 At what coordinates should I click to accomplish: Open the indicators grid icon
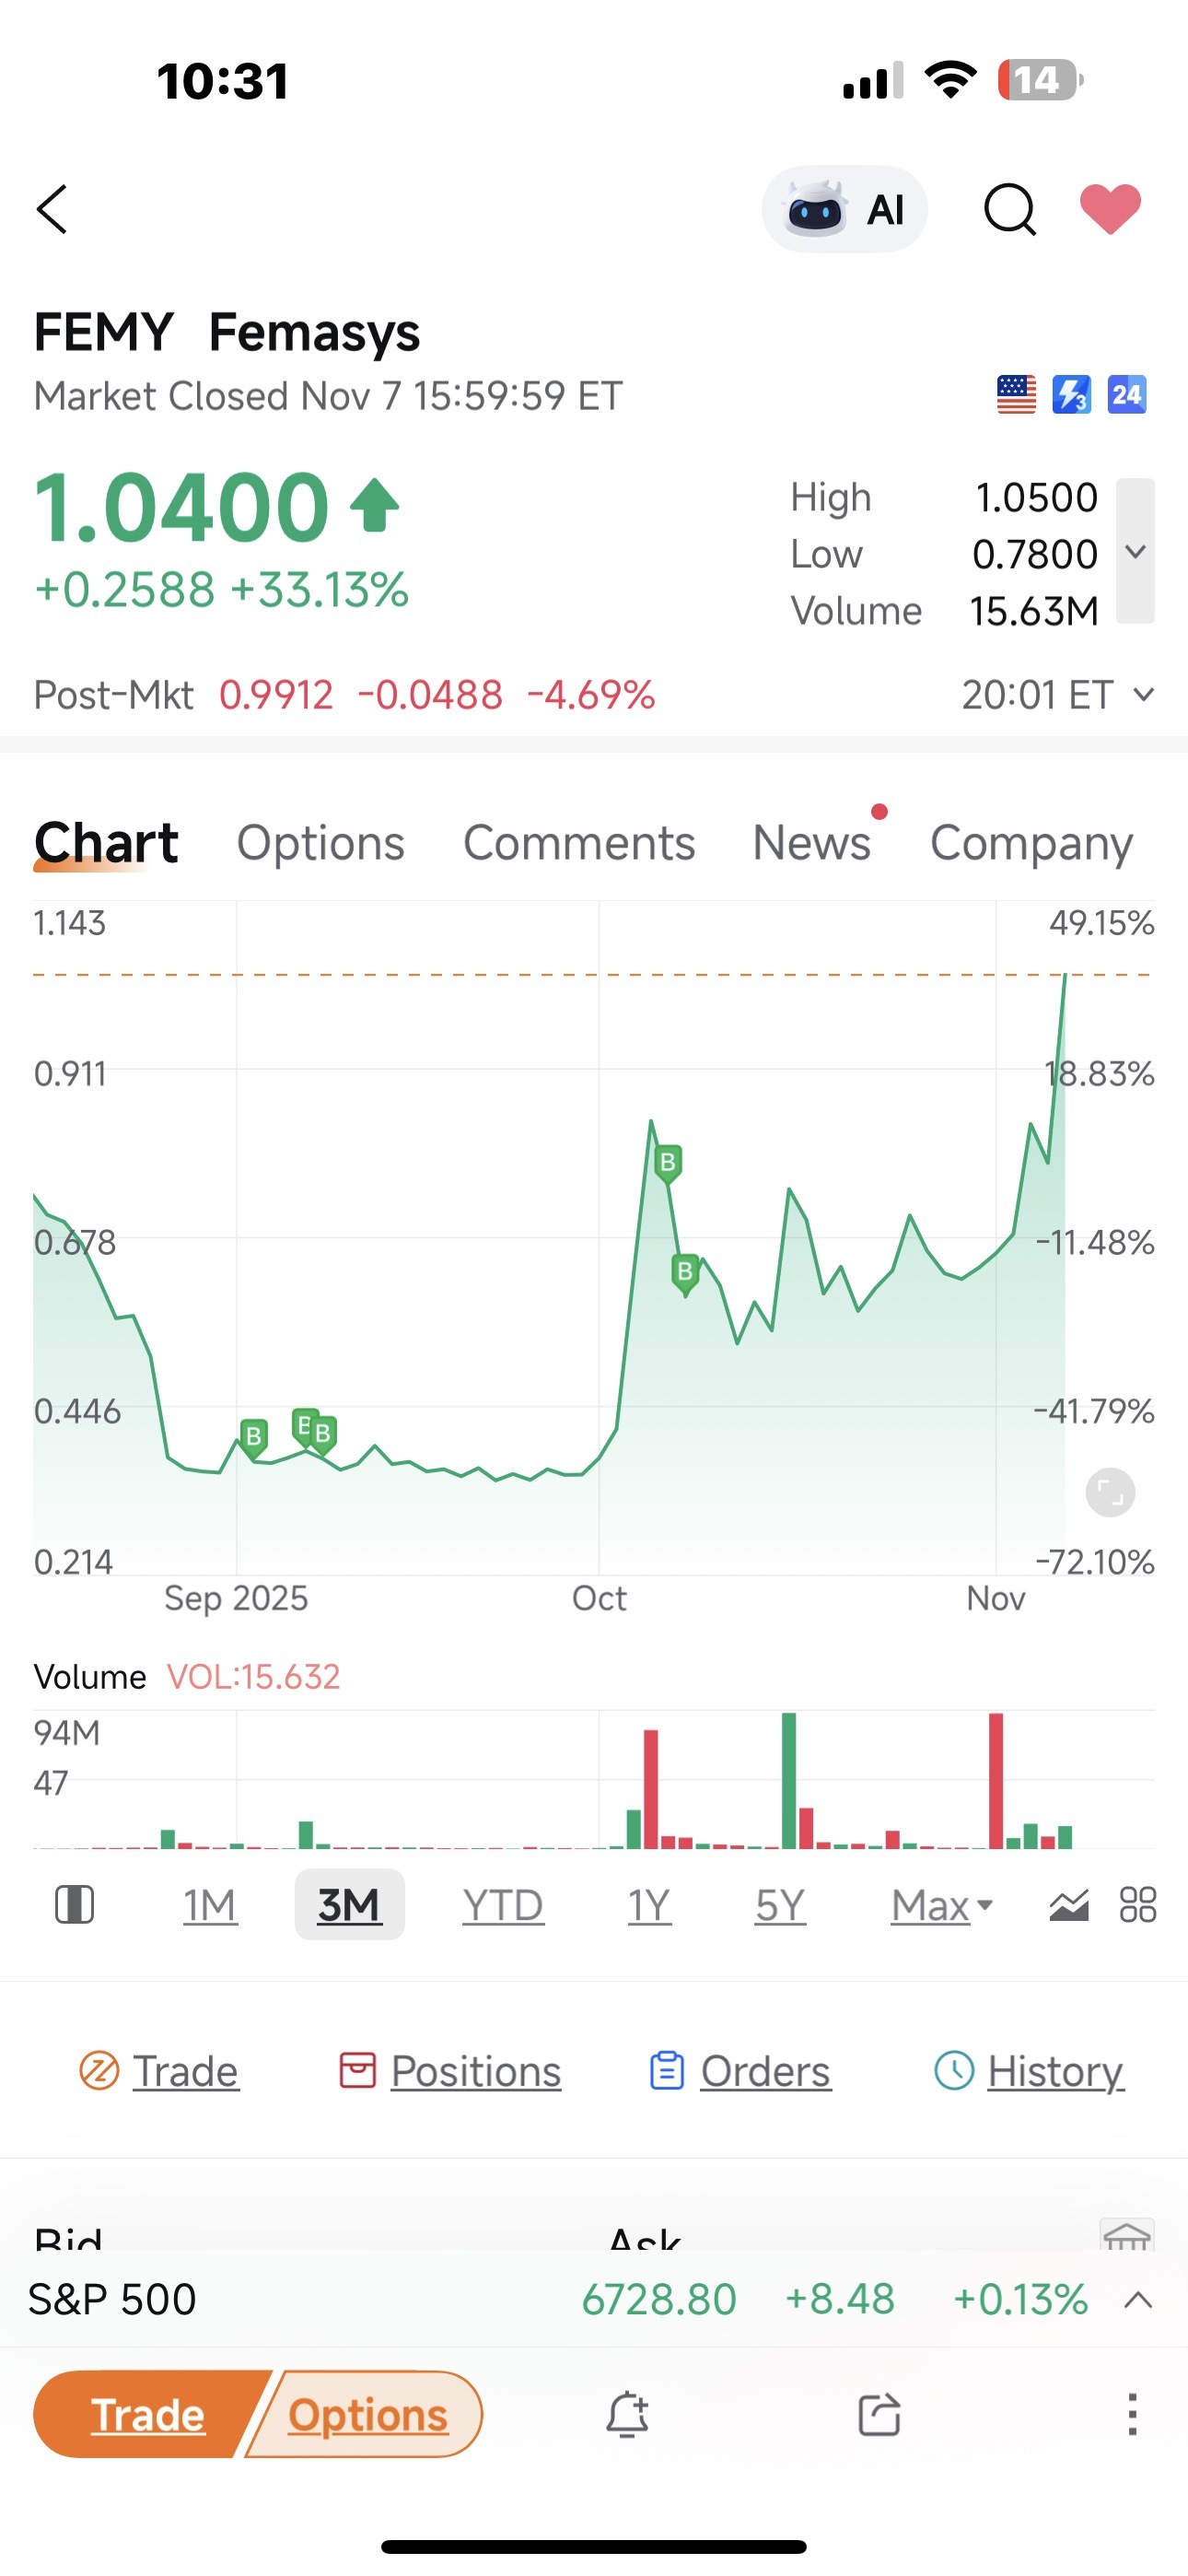1138,1905
